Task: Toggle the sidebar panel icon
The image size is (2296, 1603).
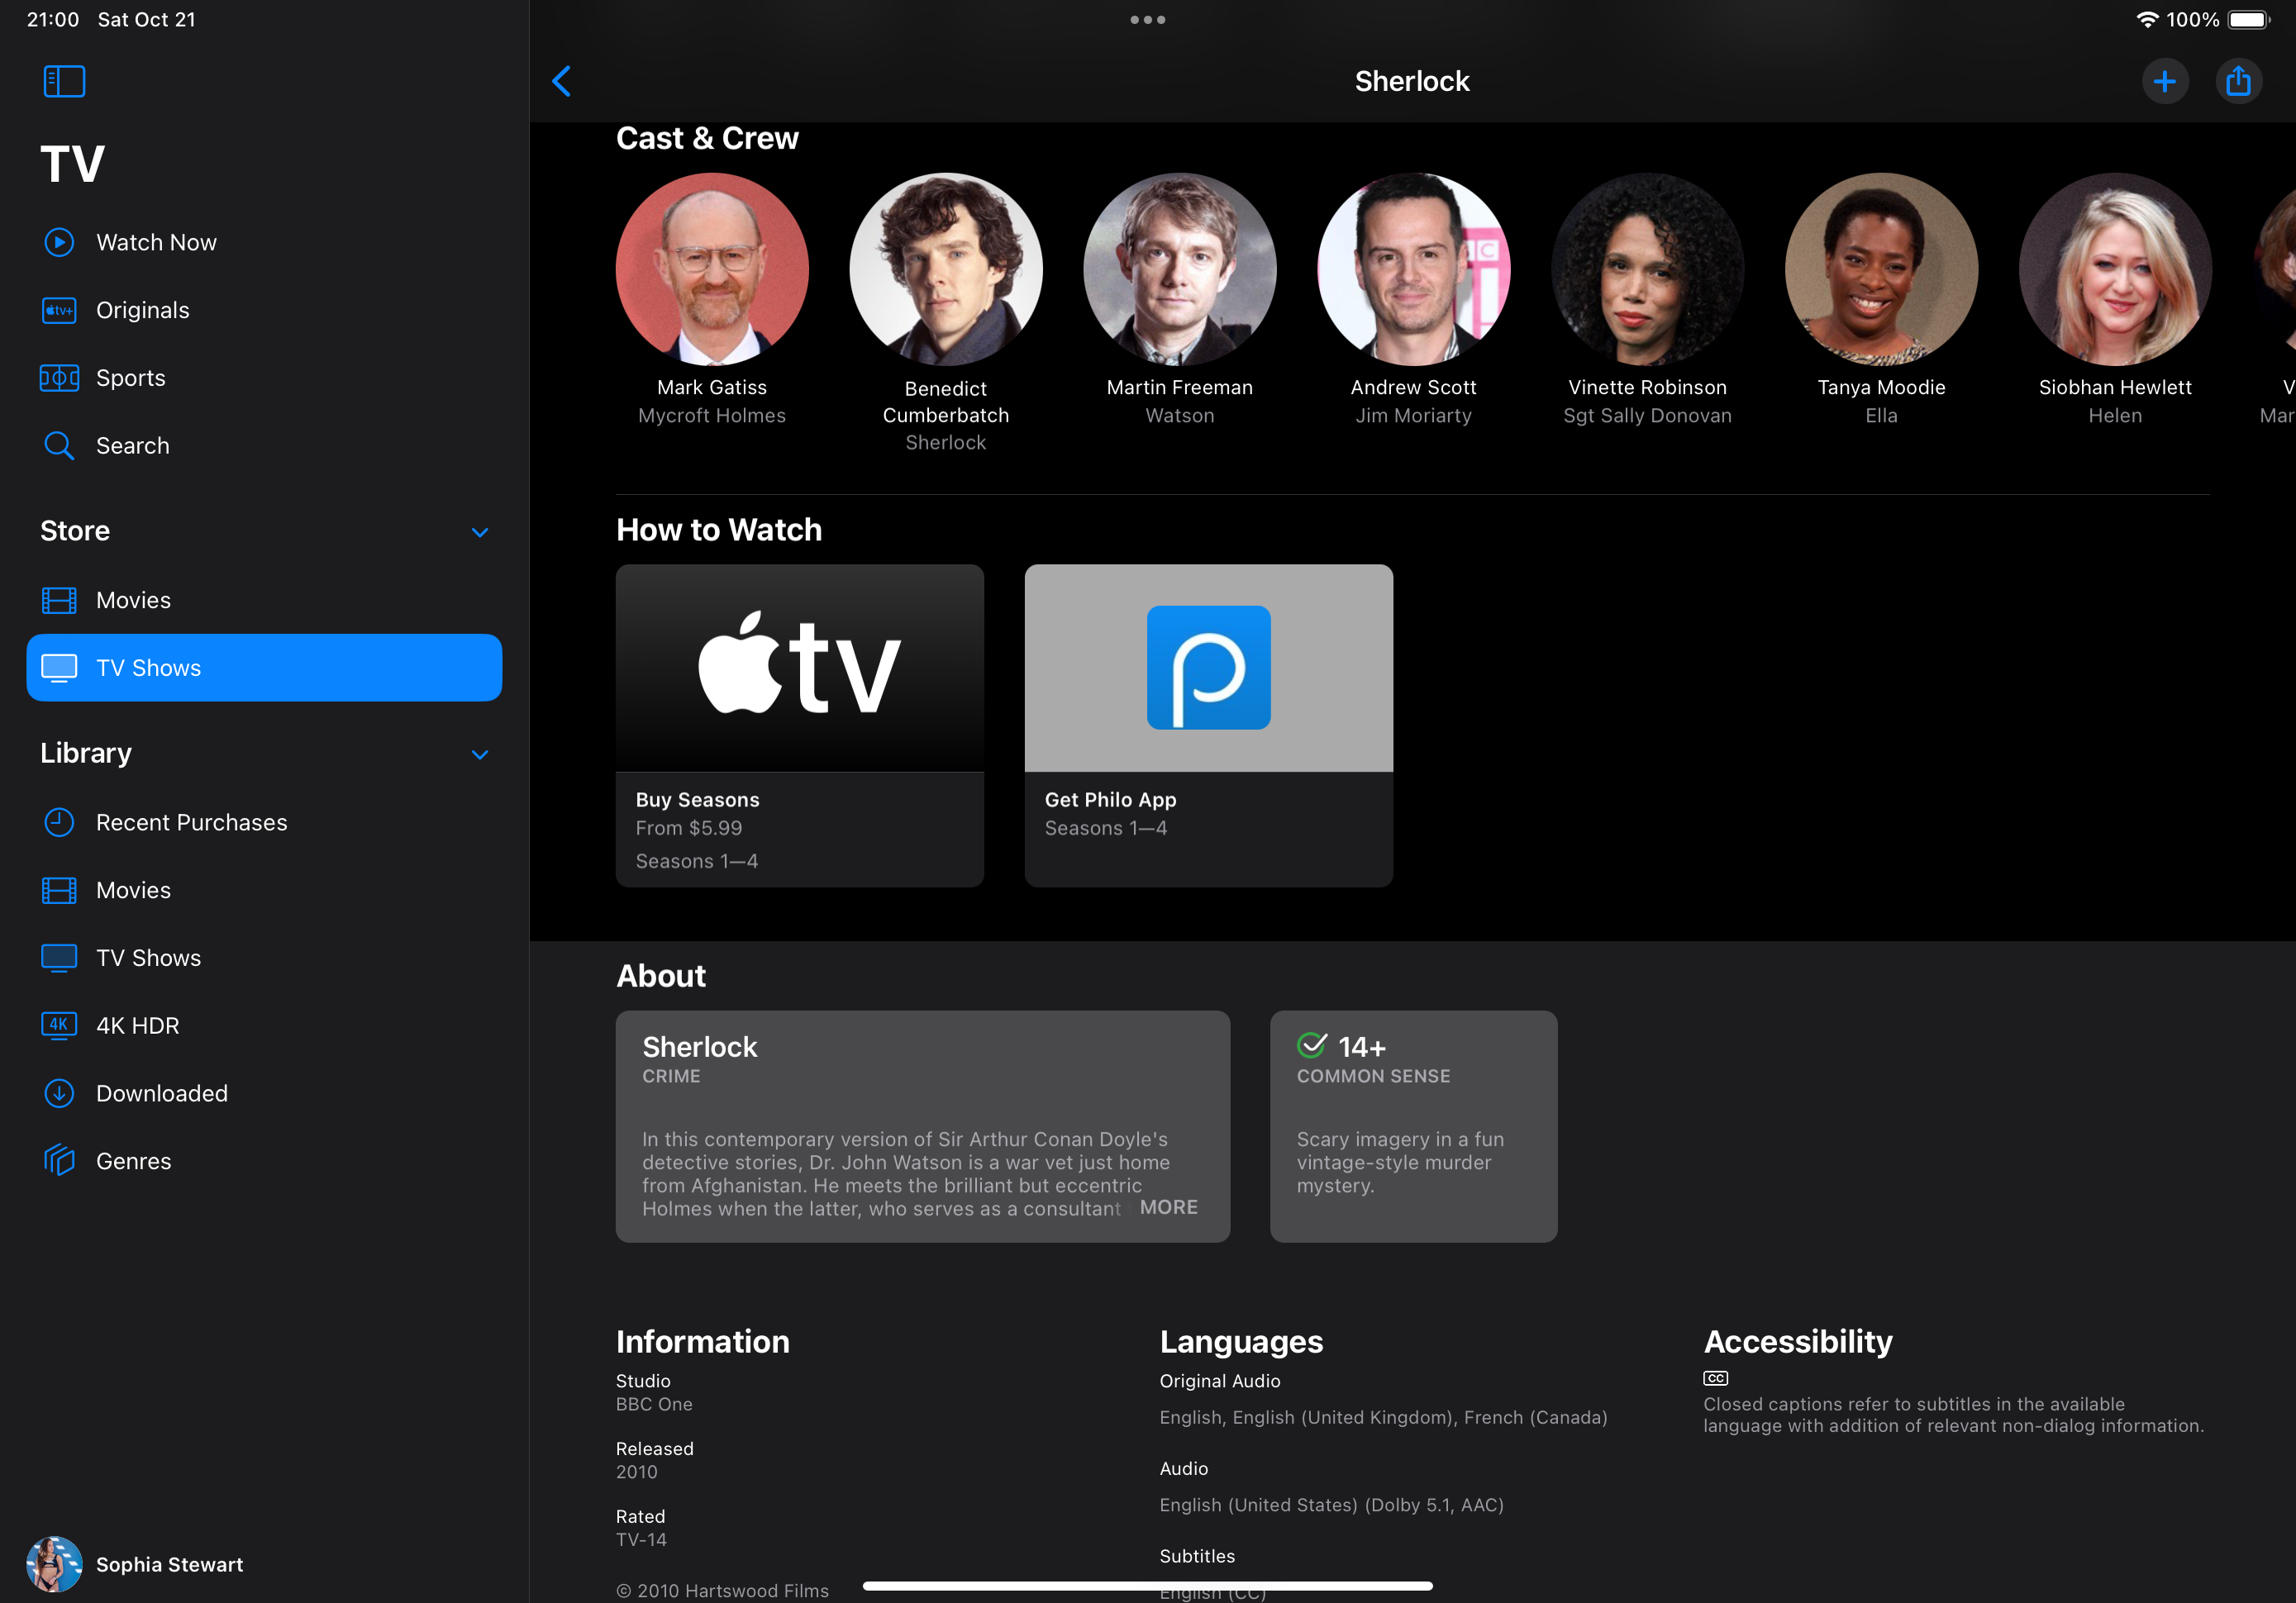Action: (64, 81)
